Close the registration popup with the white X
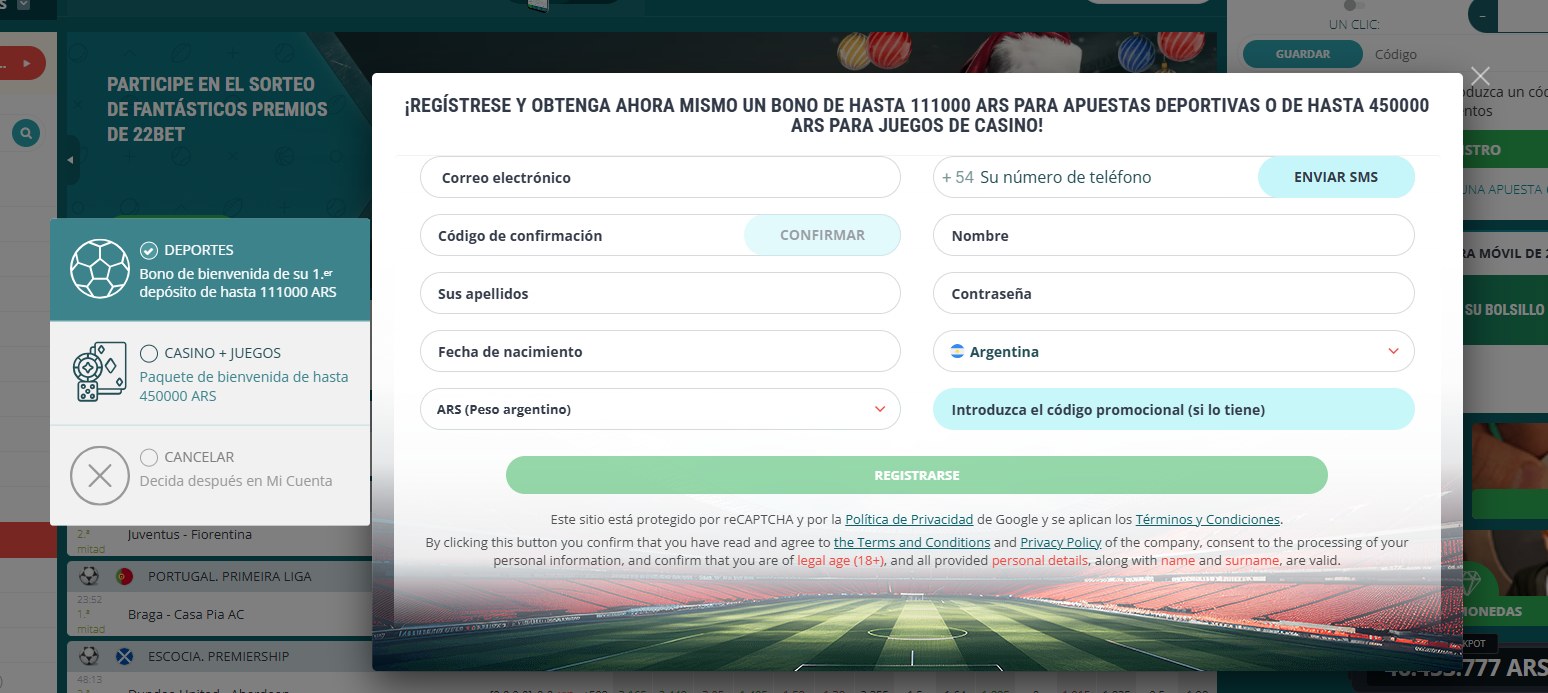 pyautogui.click(x=1480, y=76)
